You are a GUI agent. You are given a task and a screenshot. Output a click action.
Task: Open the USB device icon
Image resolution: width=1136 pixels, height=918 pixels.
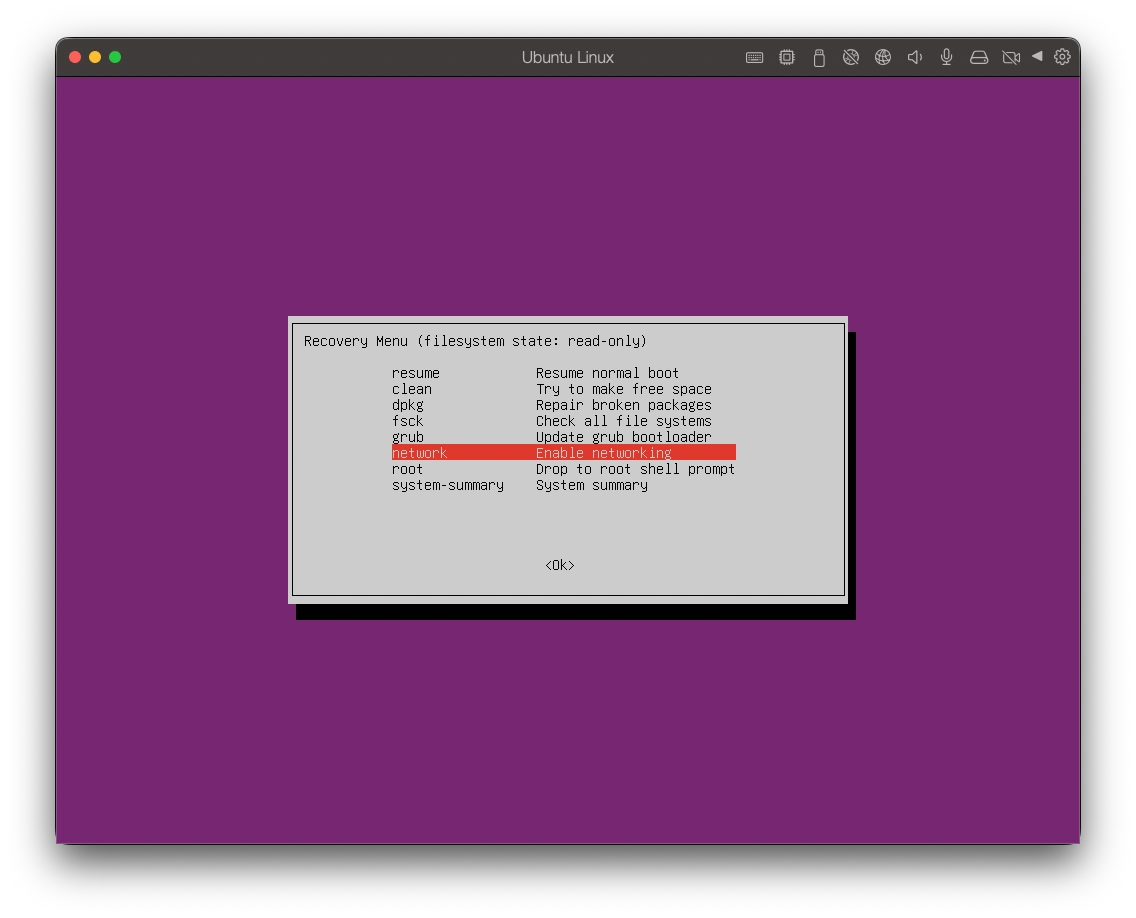819,58
